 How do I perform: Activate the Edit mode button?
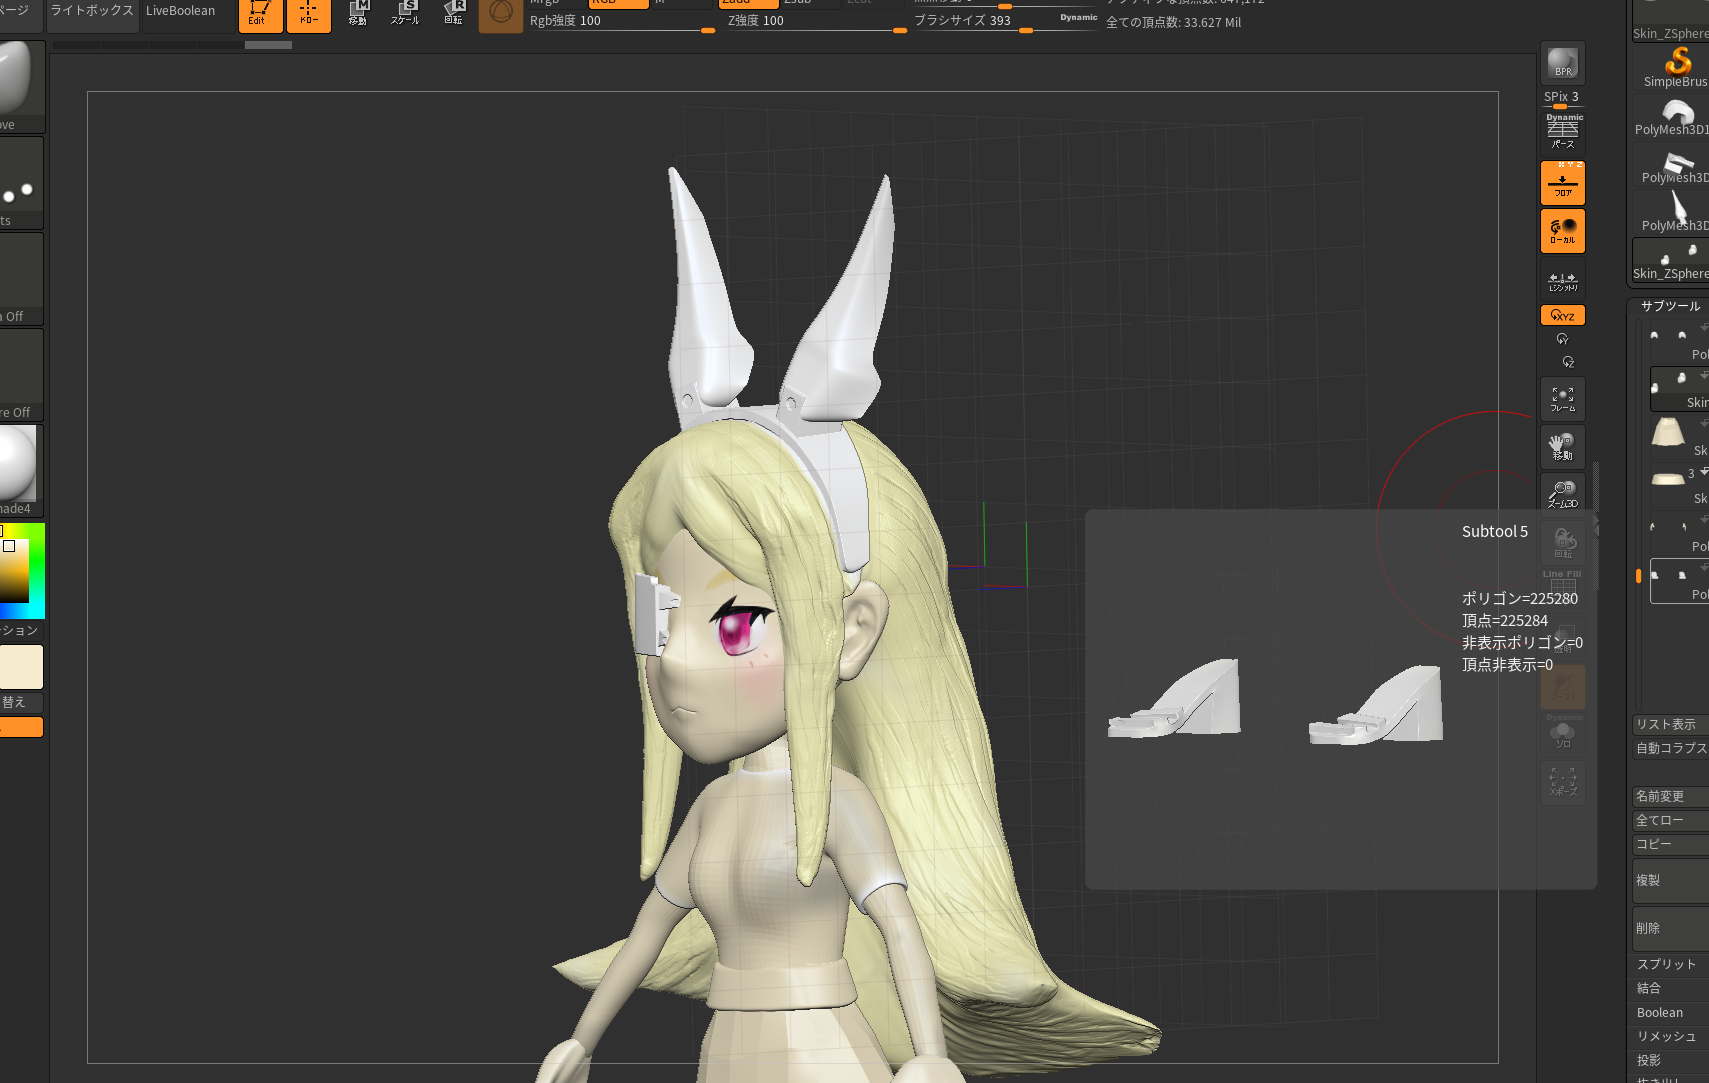coord(260,14)
